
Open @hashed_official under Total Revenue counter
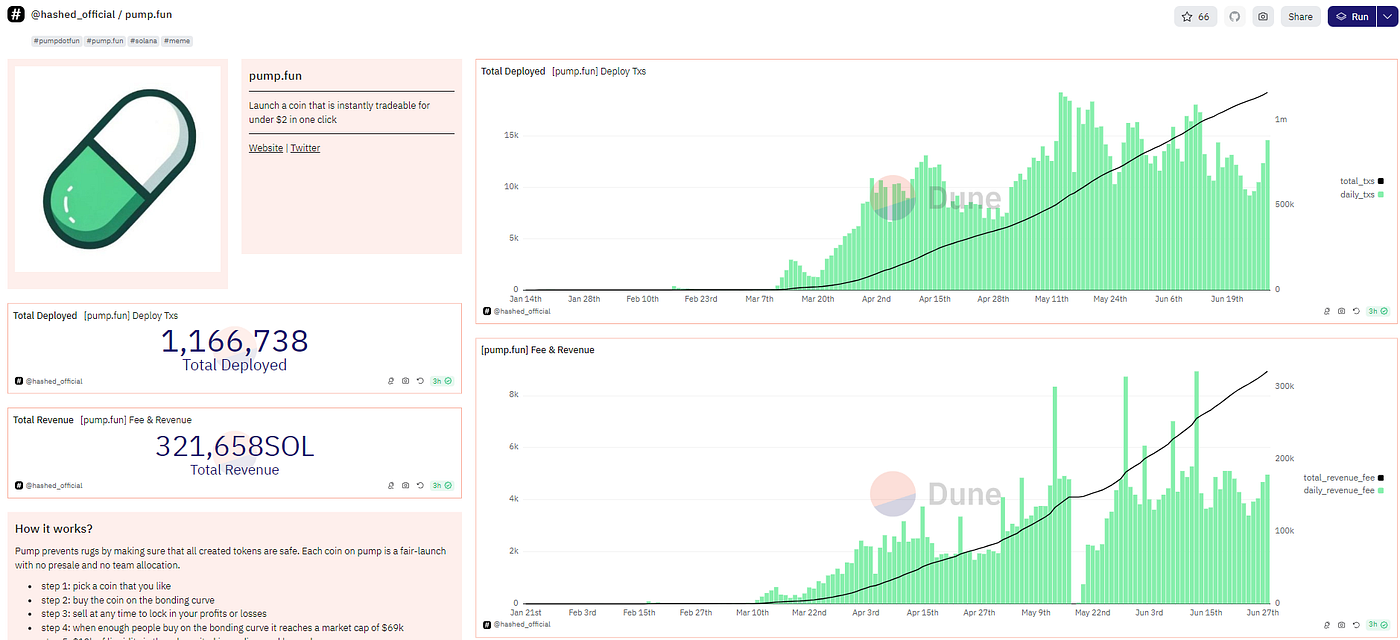click(x=54, y=486)
